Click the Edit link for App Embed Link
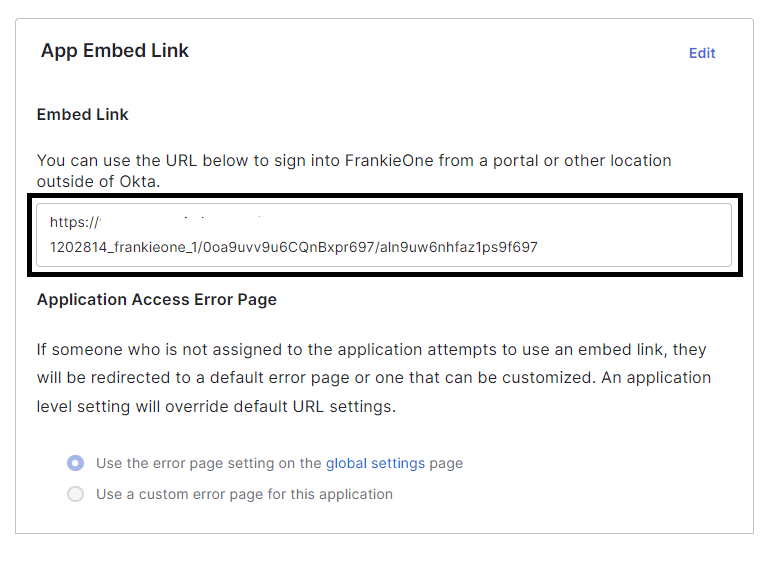This screenshot has height=561, width=779. 702,53
